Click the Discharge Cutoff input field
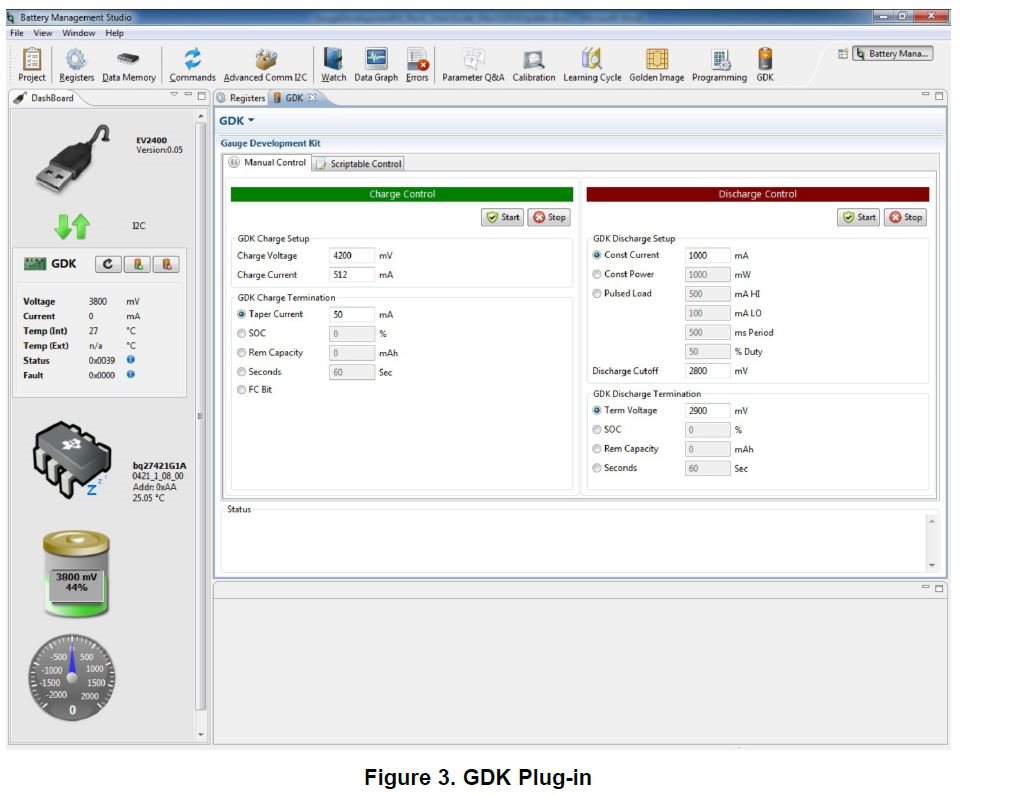 [707, 371]
